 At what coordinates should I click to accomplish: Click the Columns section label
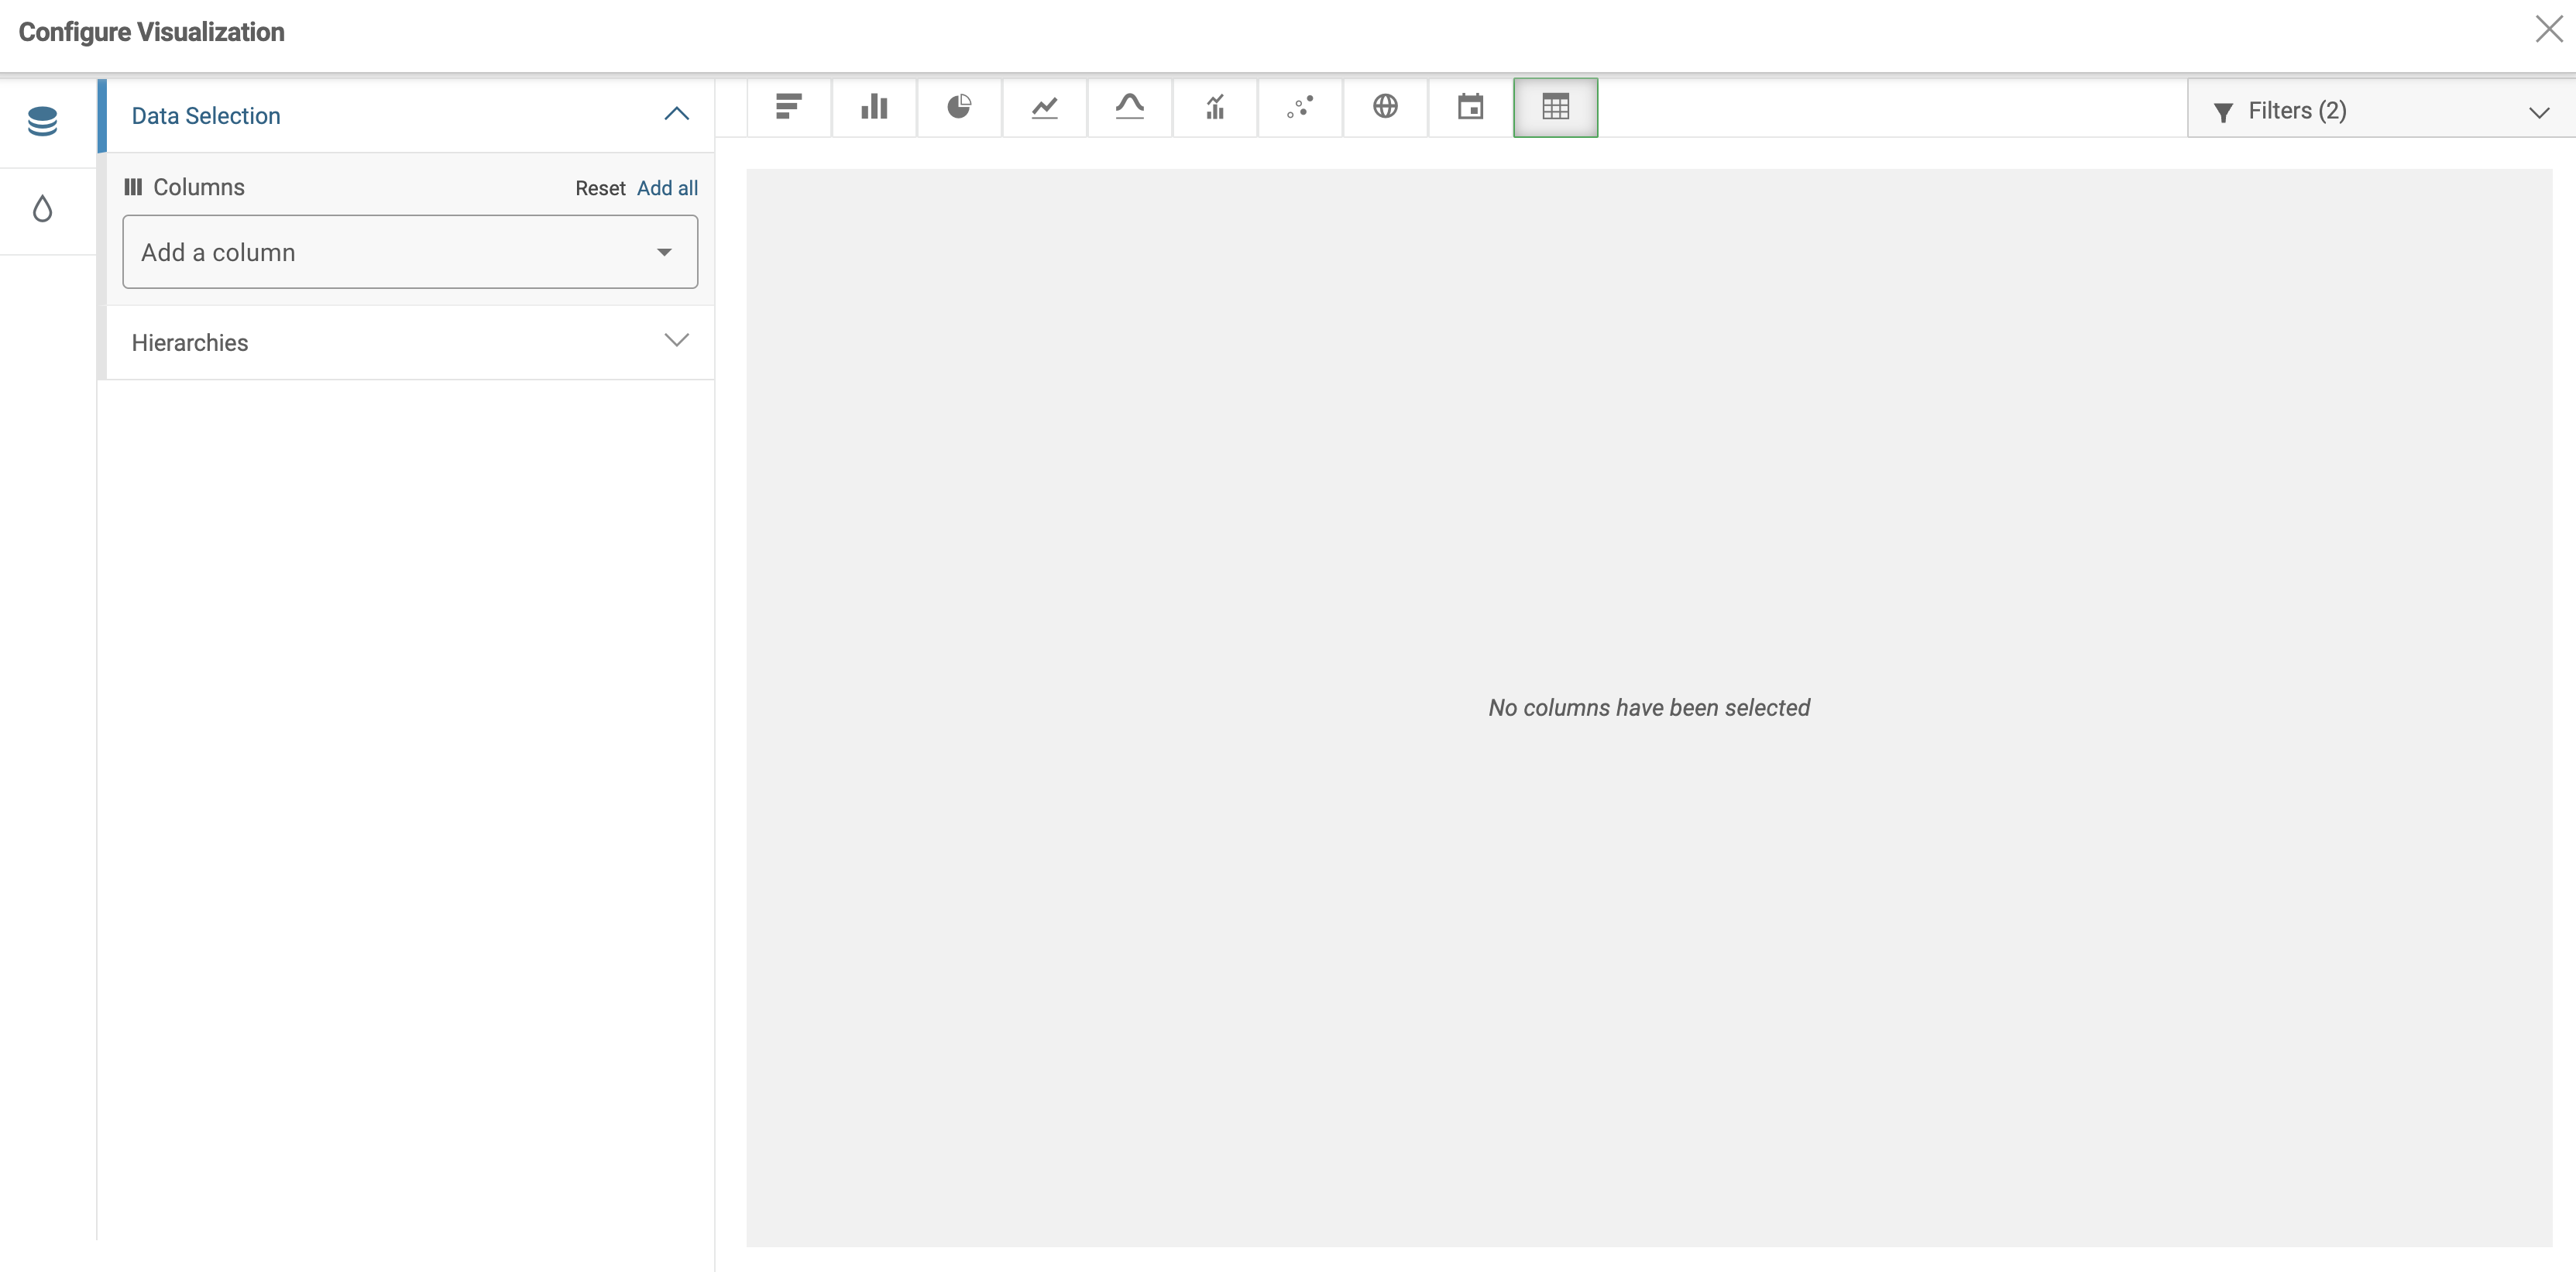pyautogui.click(x=198, y=187)
